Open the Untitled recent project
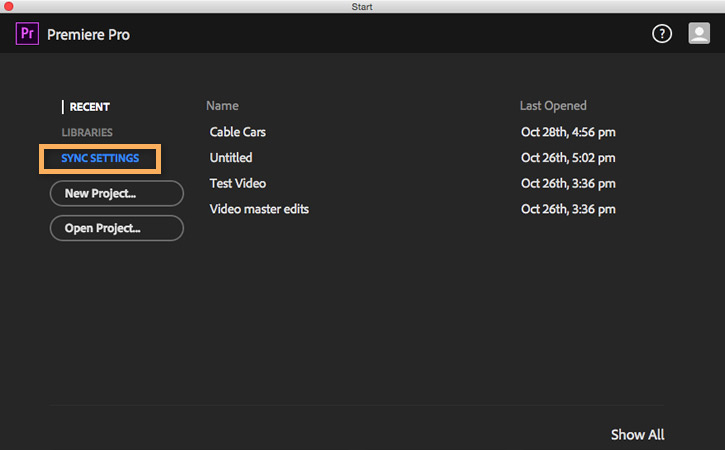Image resolution: width=725 pixels, height=450 pixels. click(231, 158)
